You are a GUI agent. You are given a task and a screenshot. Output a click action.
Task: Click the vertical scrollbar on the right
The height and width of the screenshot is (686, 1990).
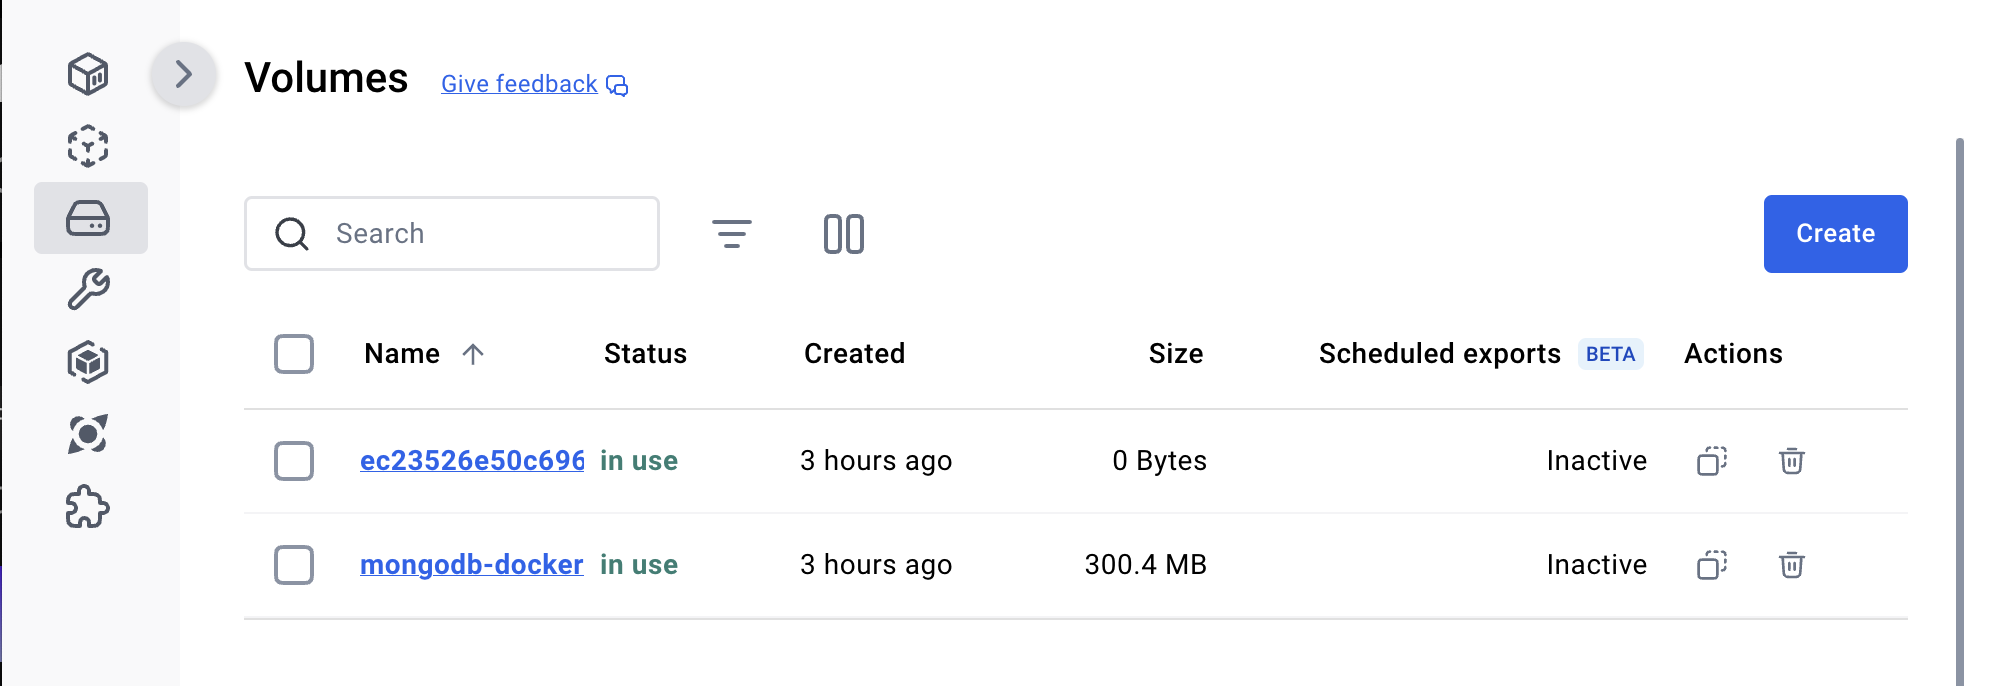coord(1960,412)
